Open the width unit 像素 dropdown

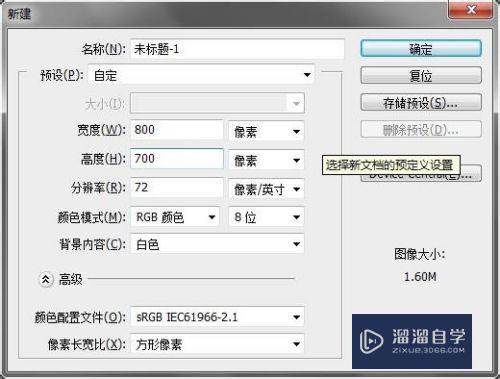(x=266, y=131)
